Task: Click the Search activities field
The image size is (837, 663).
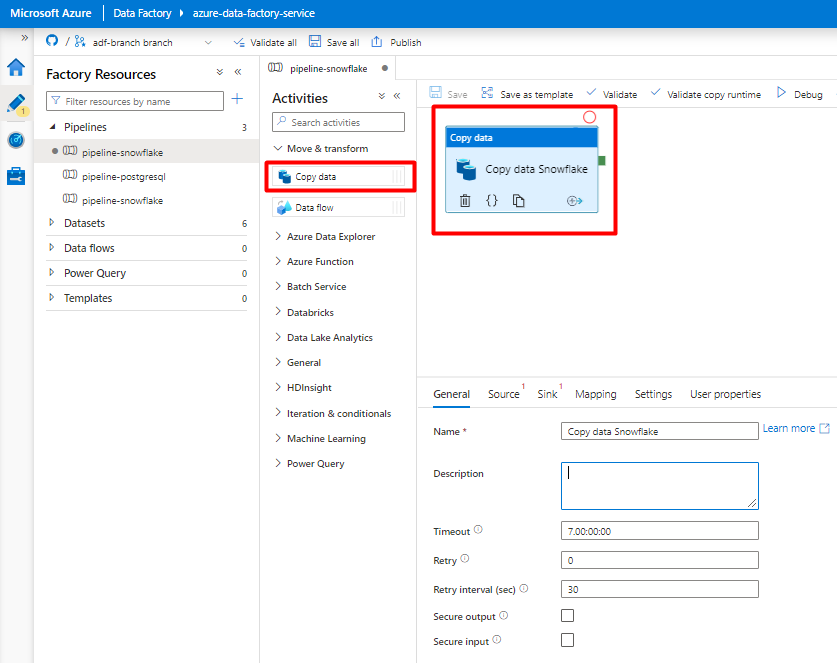Action: click(338, 122)
